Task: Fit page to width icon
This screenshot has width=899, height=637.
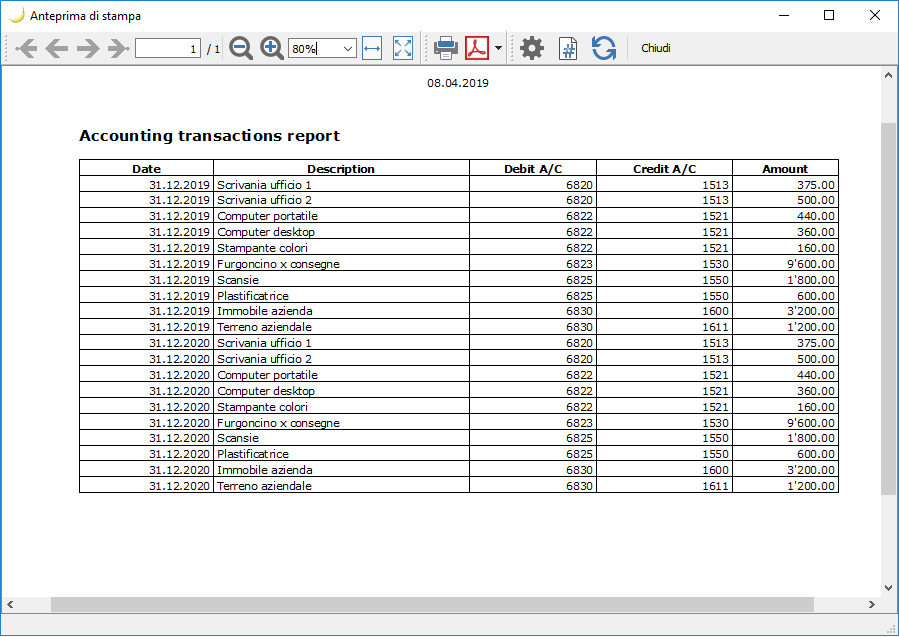Action: 372,48
